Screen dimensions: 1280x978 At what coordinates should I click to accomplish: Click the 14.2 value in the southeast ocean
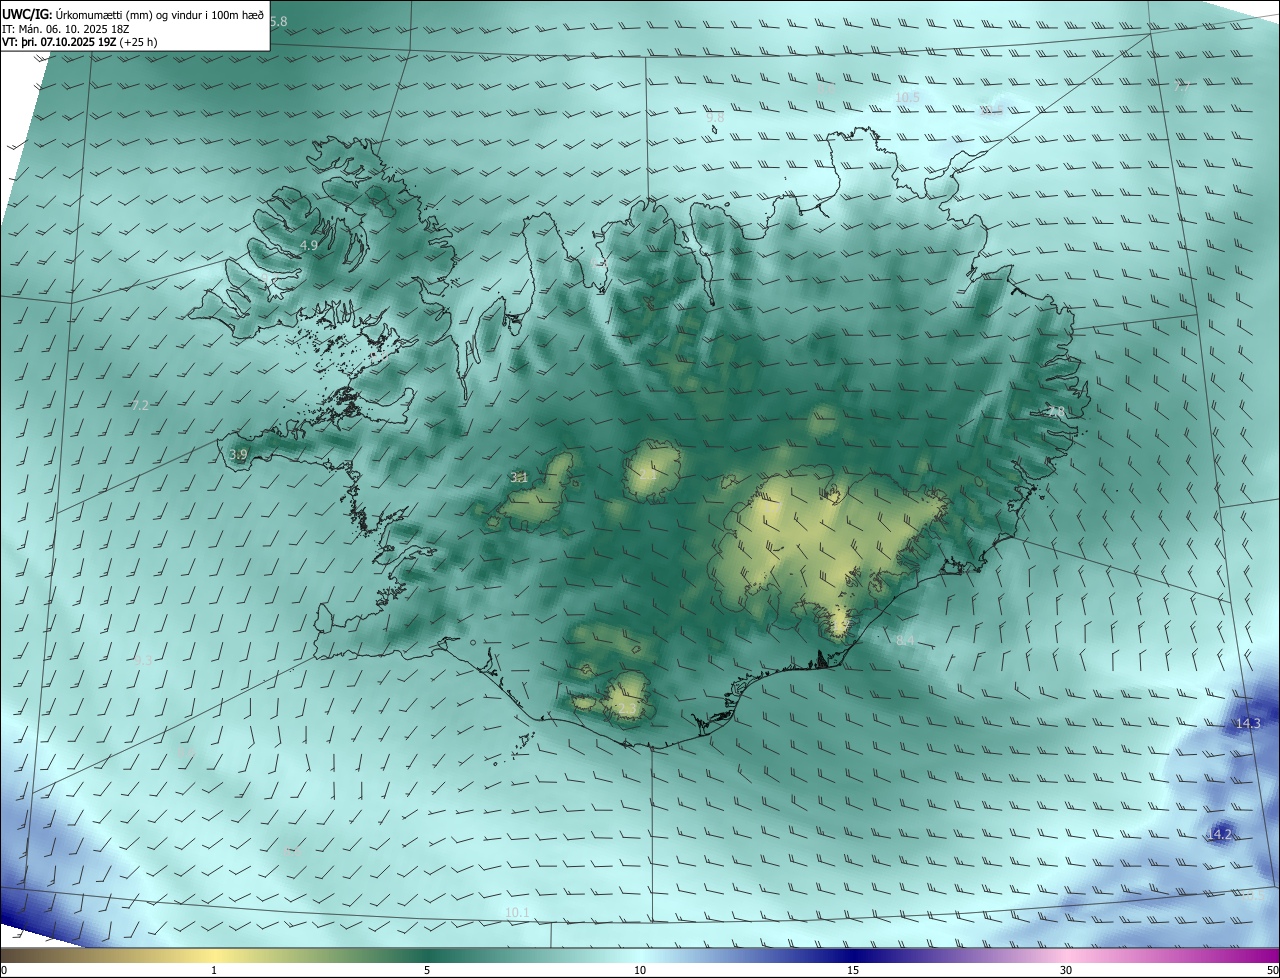point(1221,834)
